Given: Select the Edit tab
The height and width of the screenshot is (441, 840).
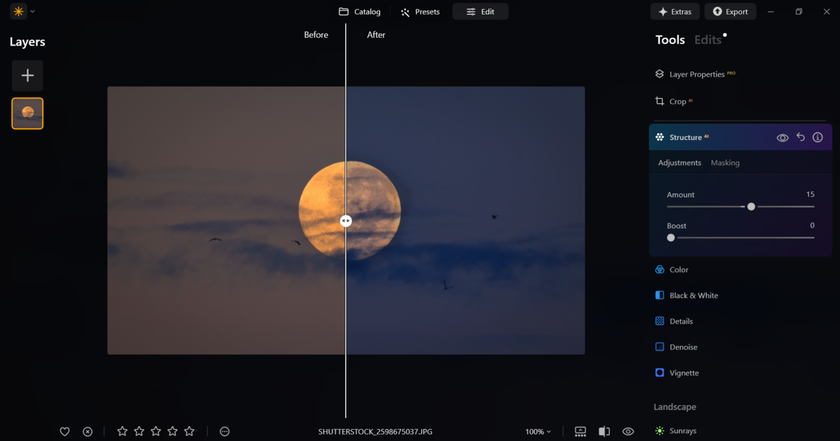Looking at the screenshot, I should 481,11.
